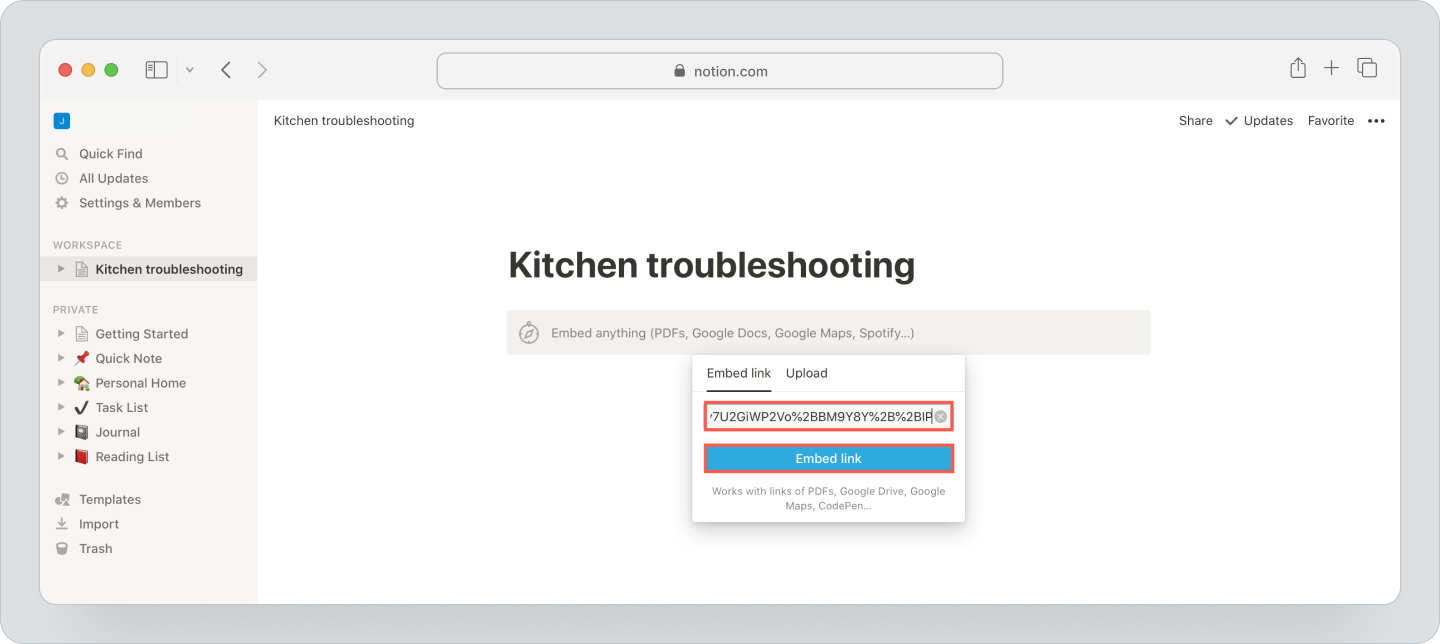Open Settings & Members via gear icon
1440x644 pixels.
62,202
